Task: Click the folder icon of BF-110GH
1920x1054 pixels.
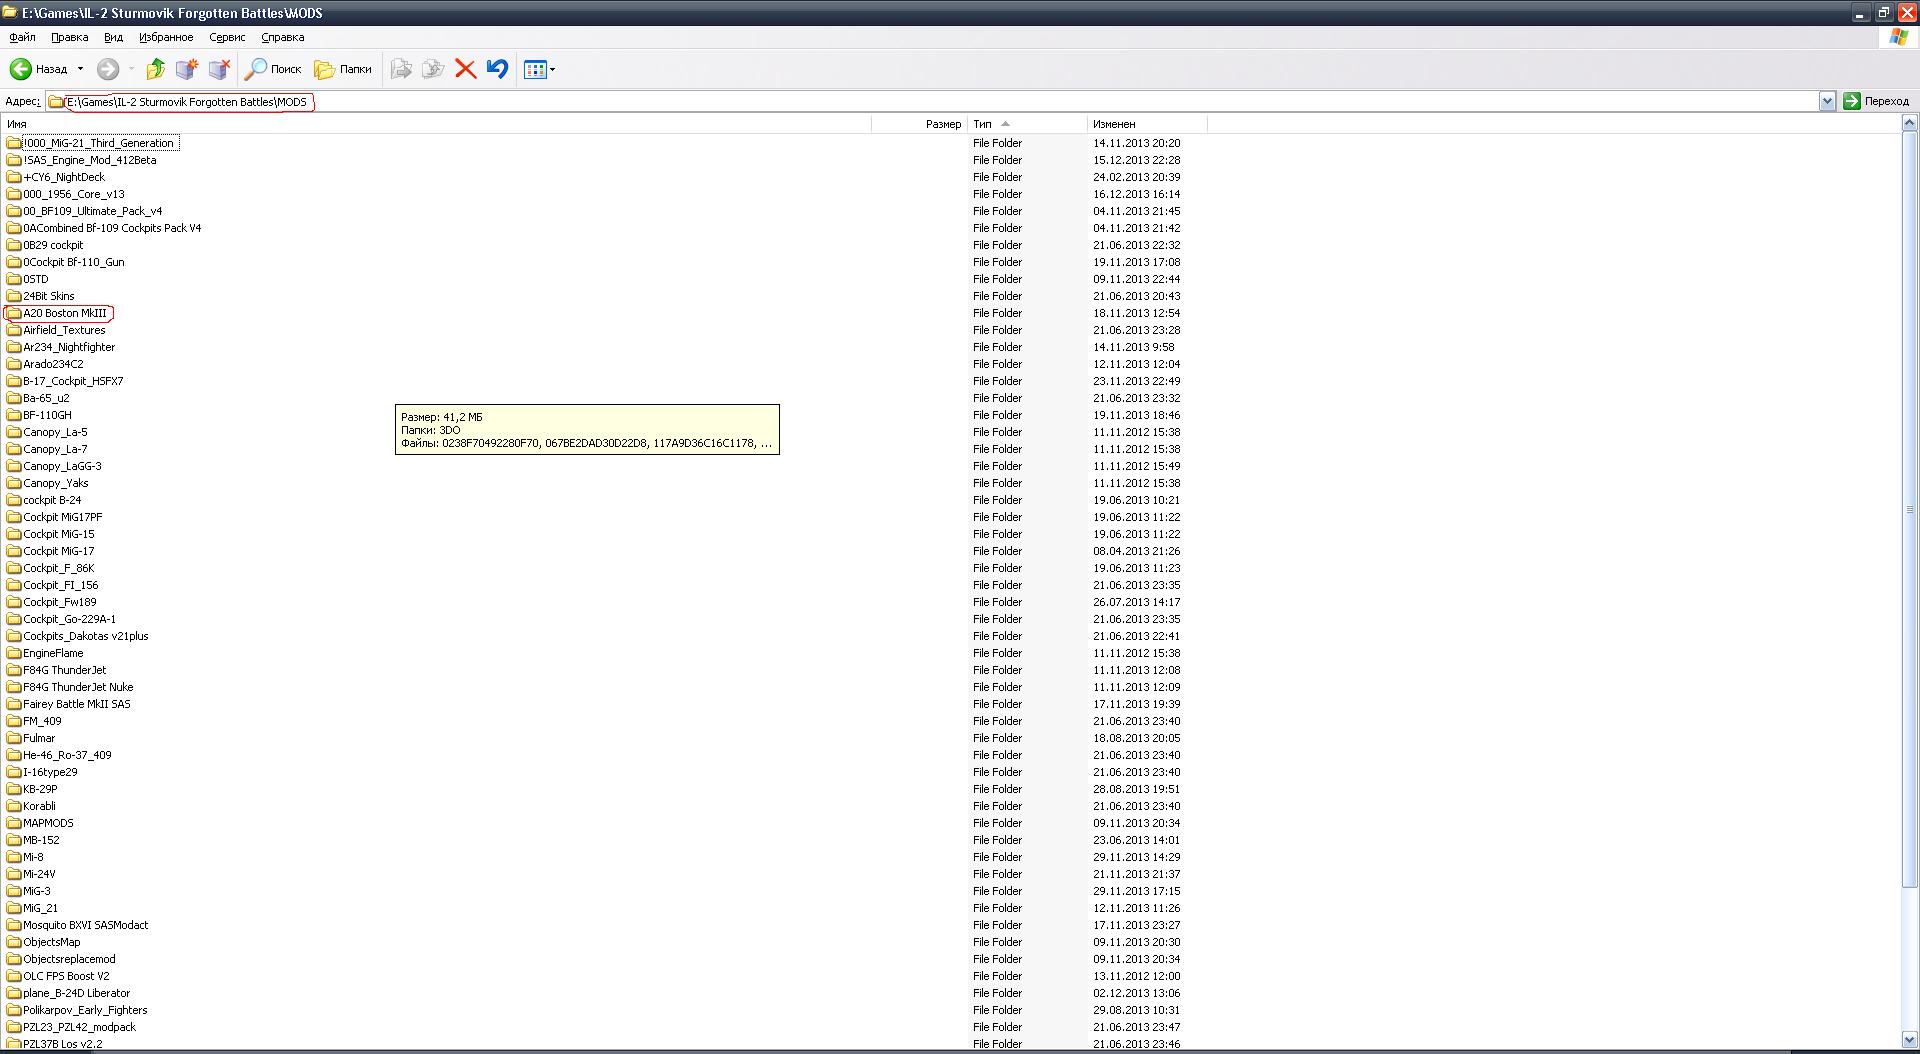Action: [x=14, y=415]
